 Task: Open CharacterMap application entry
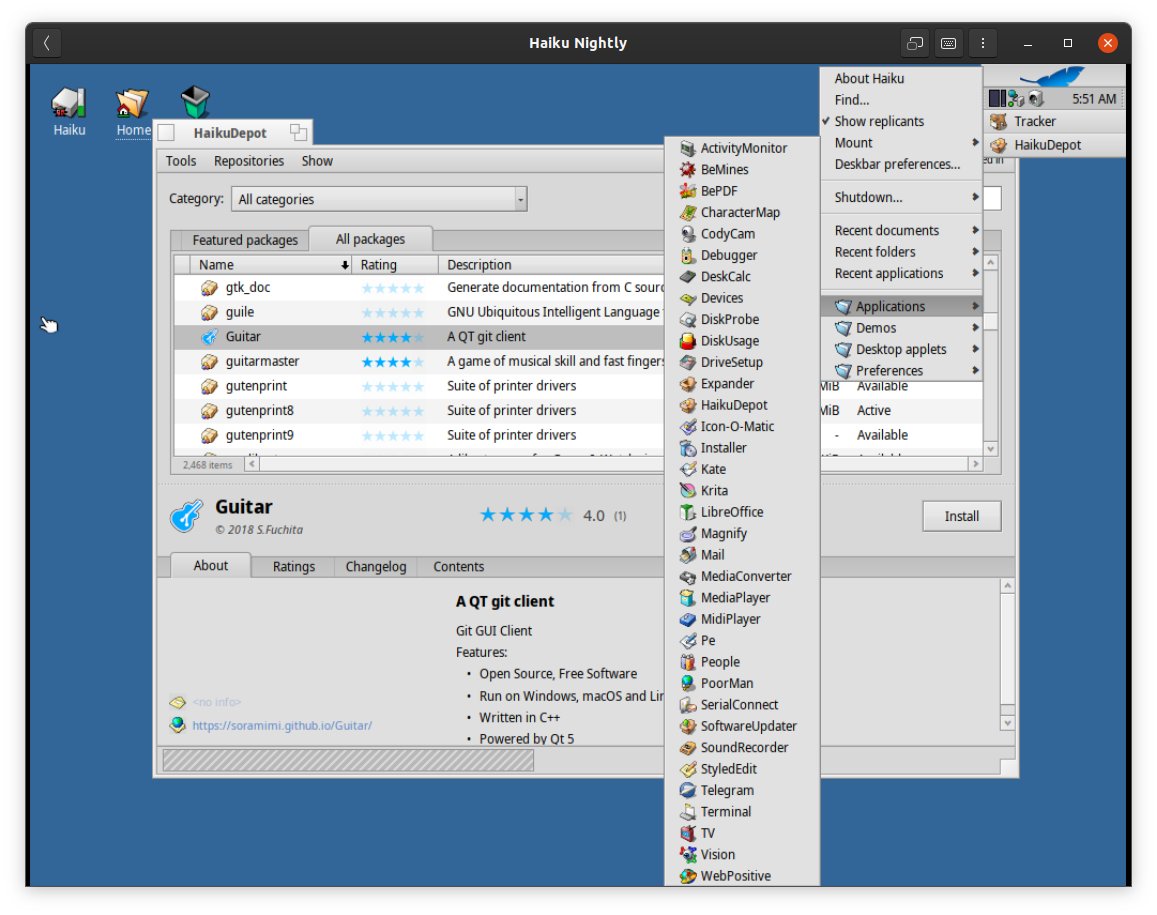click(742, 212)
